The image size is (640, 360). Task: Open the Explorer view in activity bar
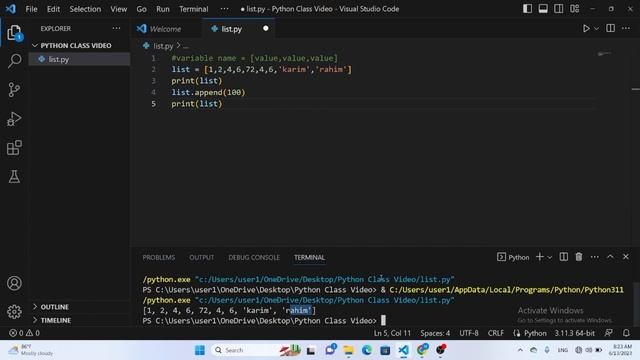pos(14,33)
